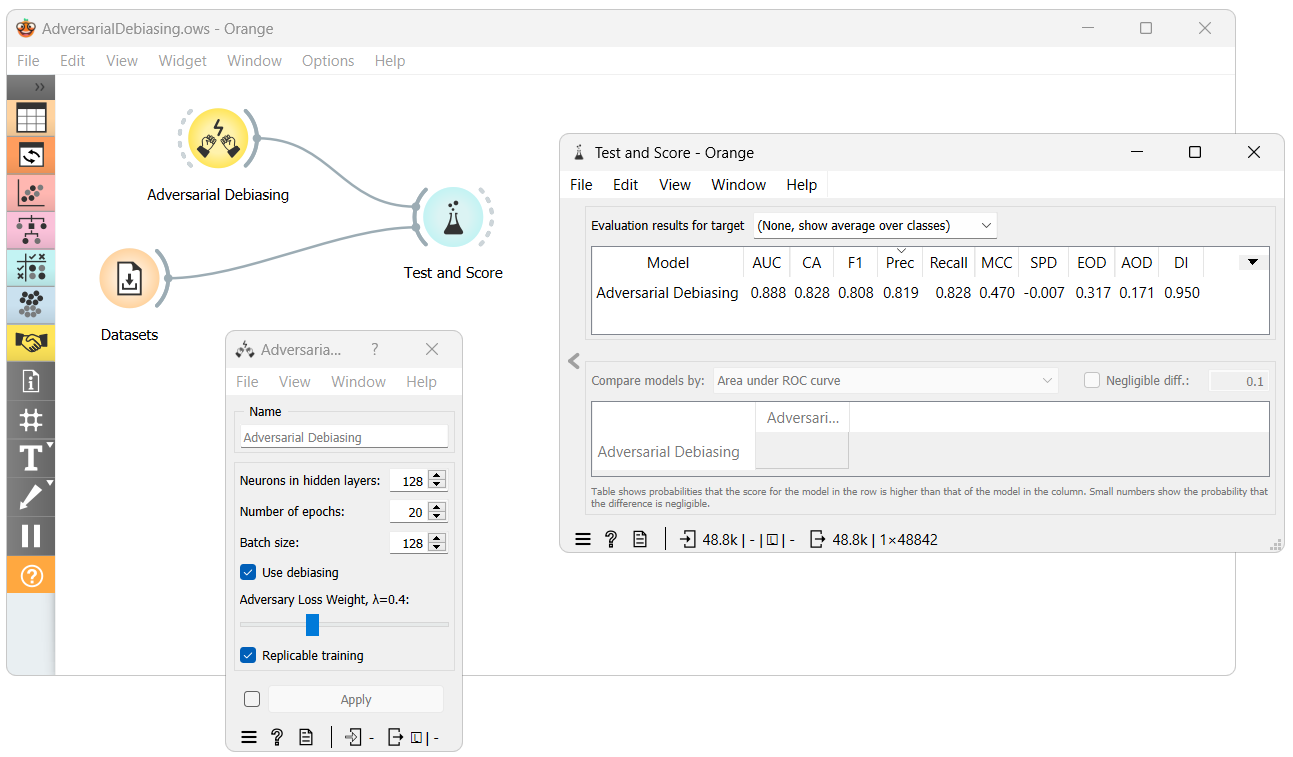
Task: Sort table by Prec column header
Action: (x=900, y=262)
